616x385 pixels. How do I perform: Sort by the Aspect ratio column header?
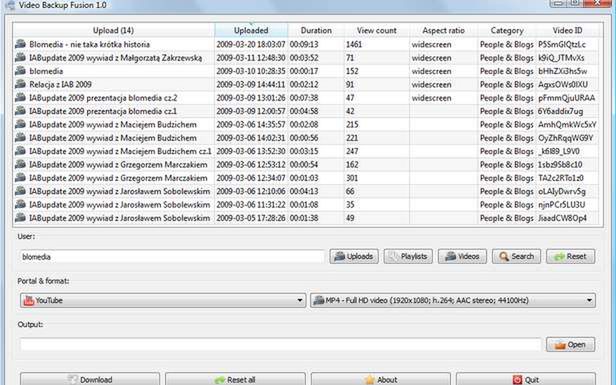(x=444, y=30)
